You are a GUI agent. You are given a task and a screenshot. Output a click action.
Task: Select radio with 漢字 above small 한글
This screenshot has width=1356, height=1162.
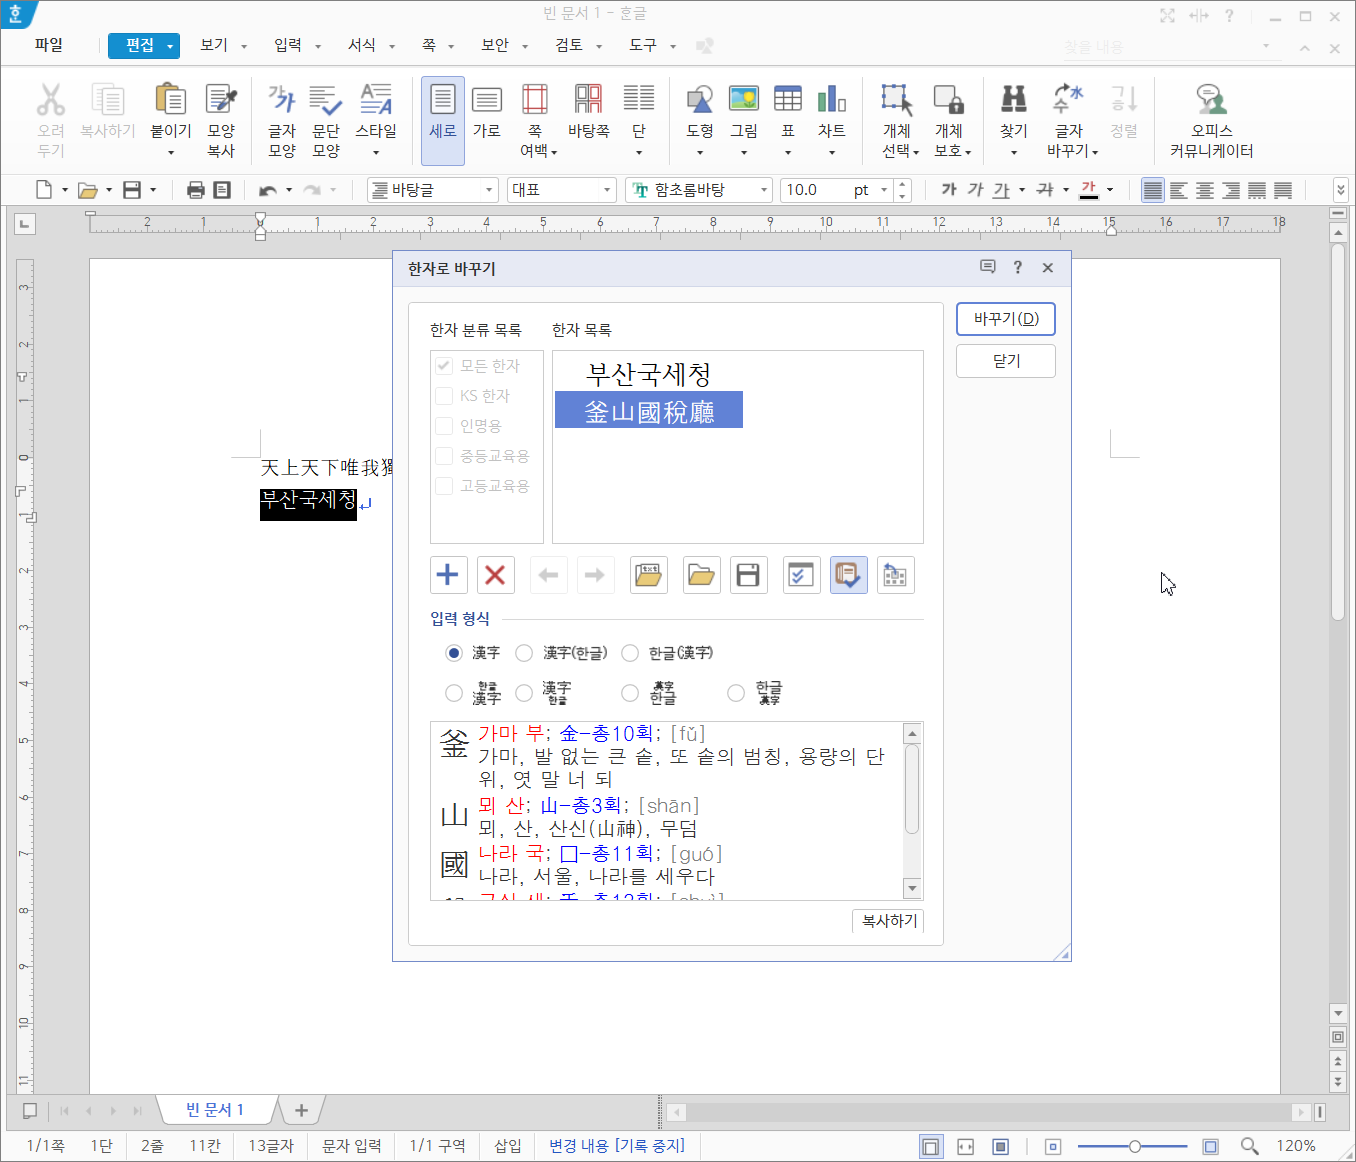click(523, 693)
